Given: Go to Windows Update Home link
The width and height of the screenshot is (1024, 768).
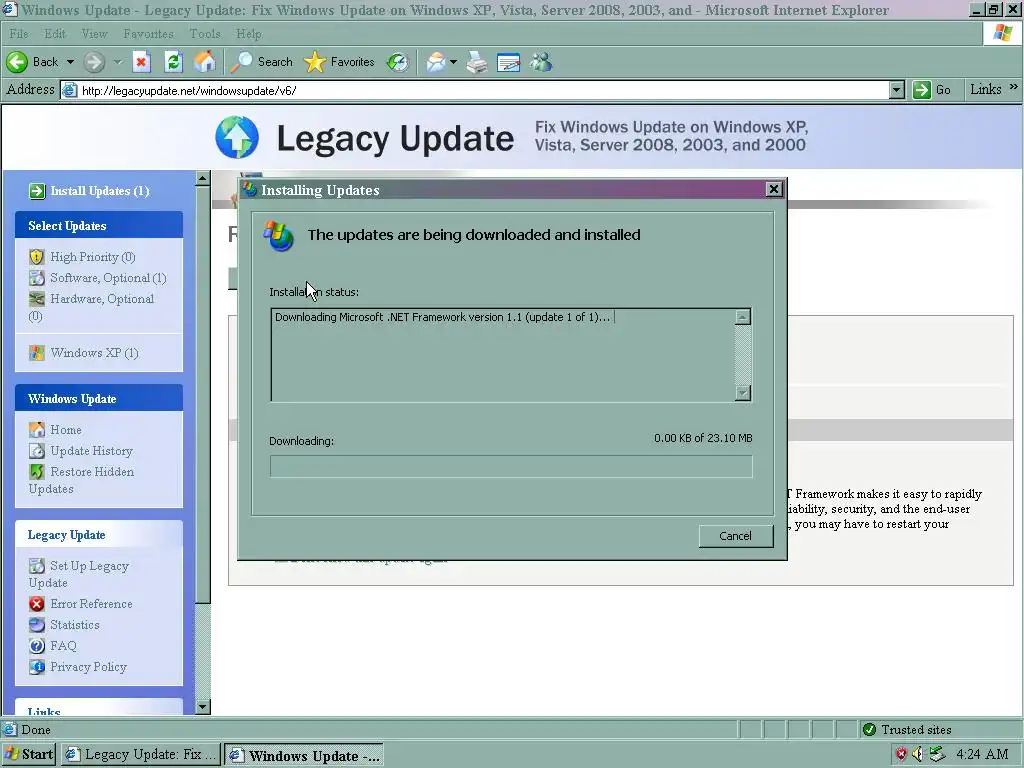Looking at the screenshot, I should point(66,430).
